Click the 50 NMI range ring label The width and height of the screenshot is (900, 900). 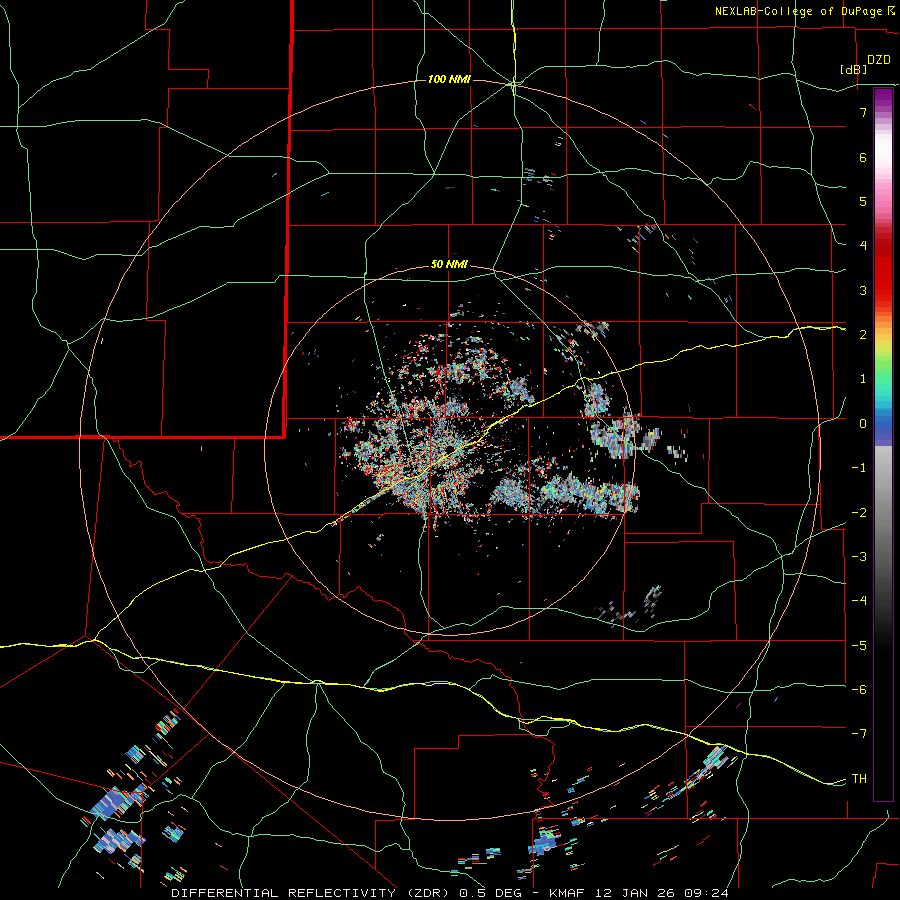[449, 264]
